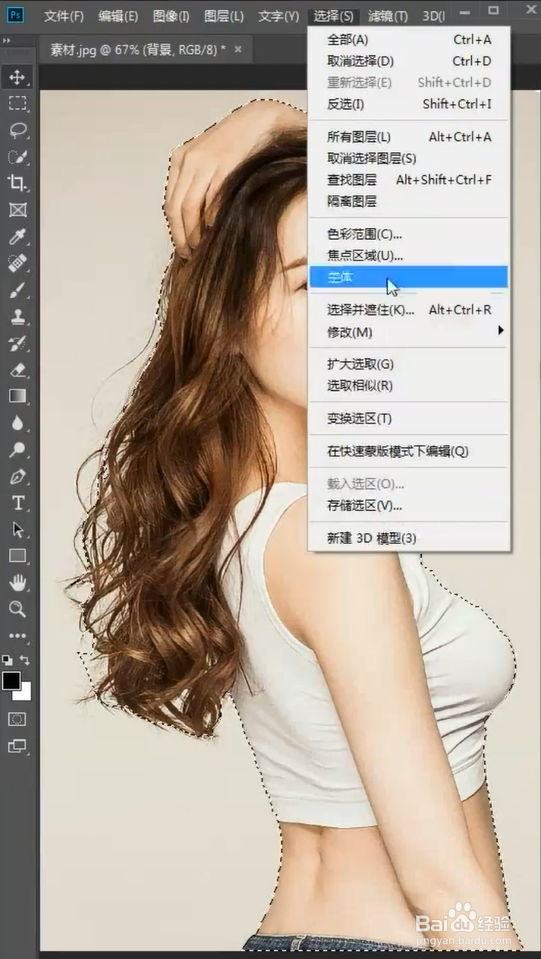
Task: Choose 新建 3D 模型(3) item
Action: point(408,538)
